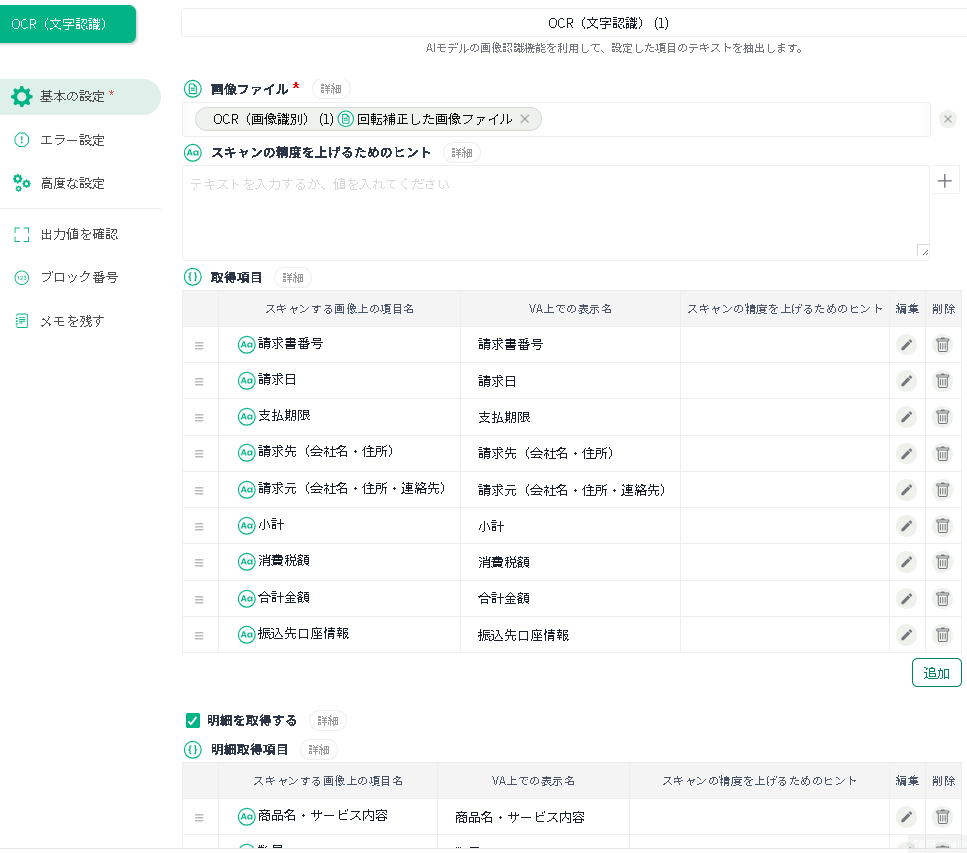Expand 詳細 for 取得項目 section
Image resolution: width=967 pixels, height=853 pixels.
(292, 278)
